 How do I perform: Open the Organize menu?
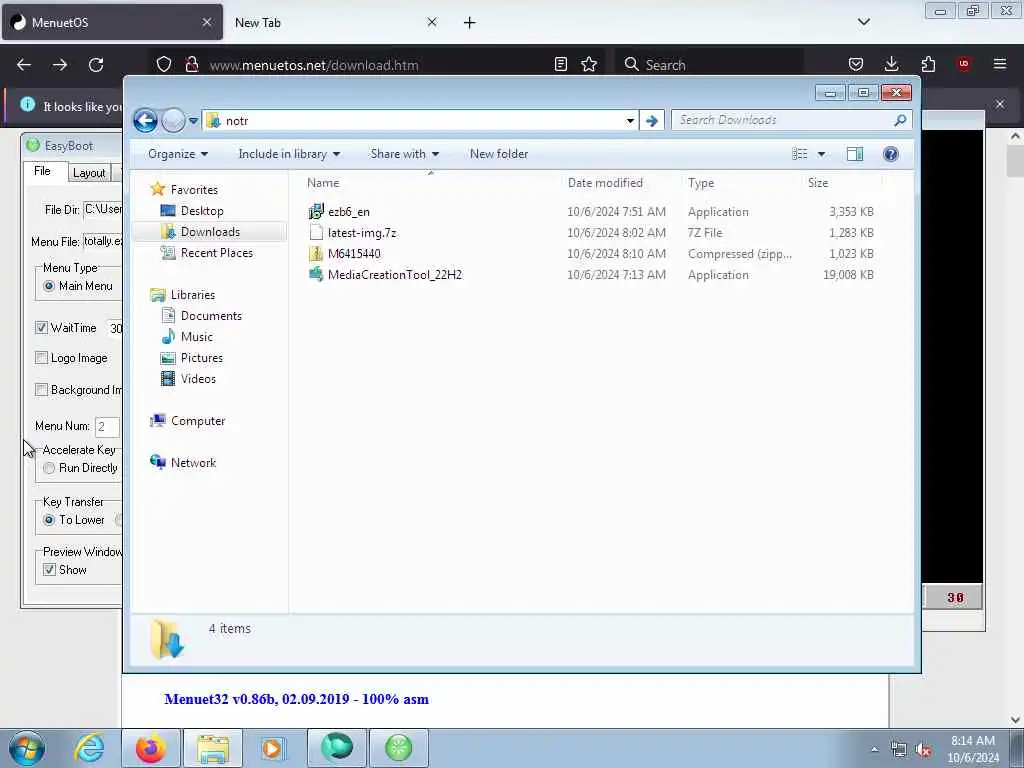[178, 154]
